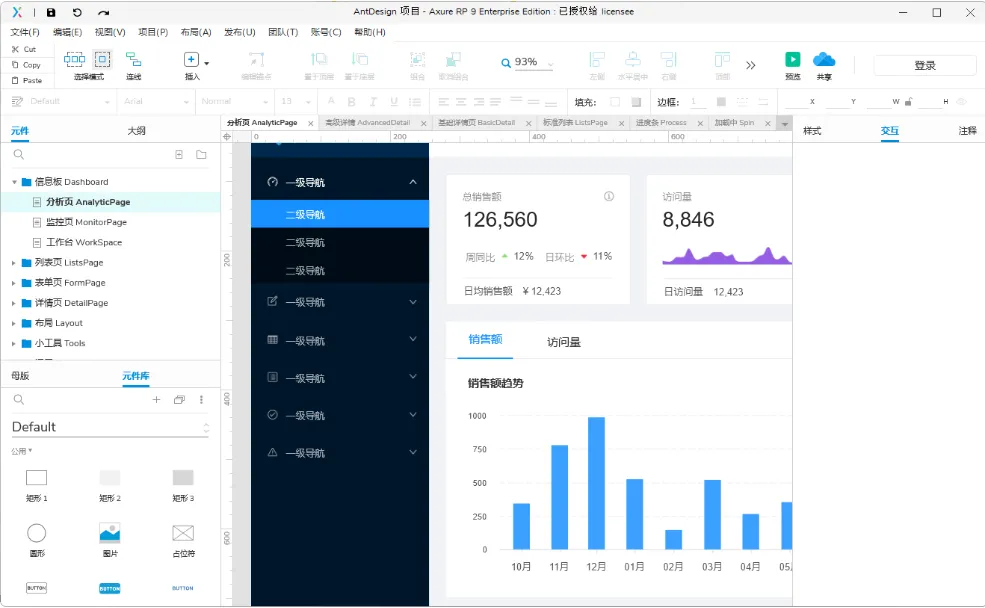Screen dimensions: 985x608
Task: Add a new page icon in pages panel
Action: [x=179, y=155]
